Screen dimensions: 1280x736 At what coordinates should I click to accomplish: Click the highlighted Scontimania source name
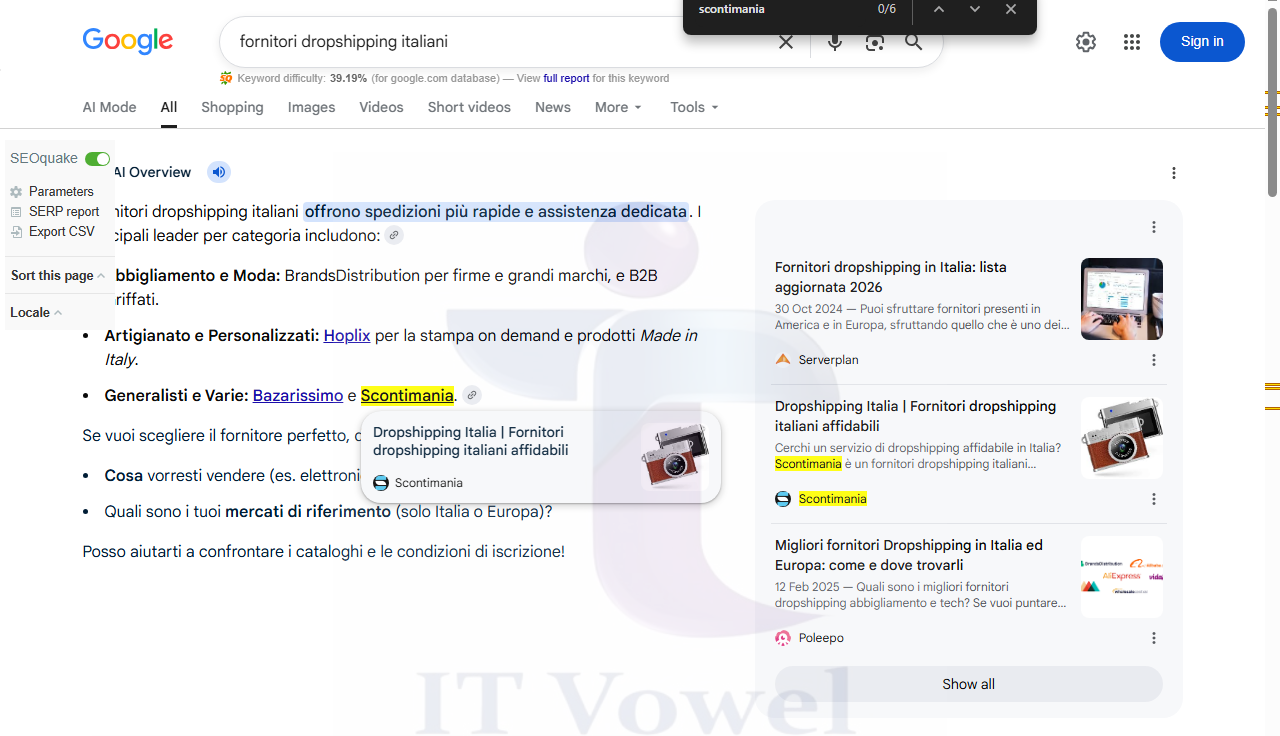point(833,499)
